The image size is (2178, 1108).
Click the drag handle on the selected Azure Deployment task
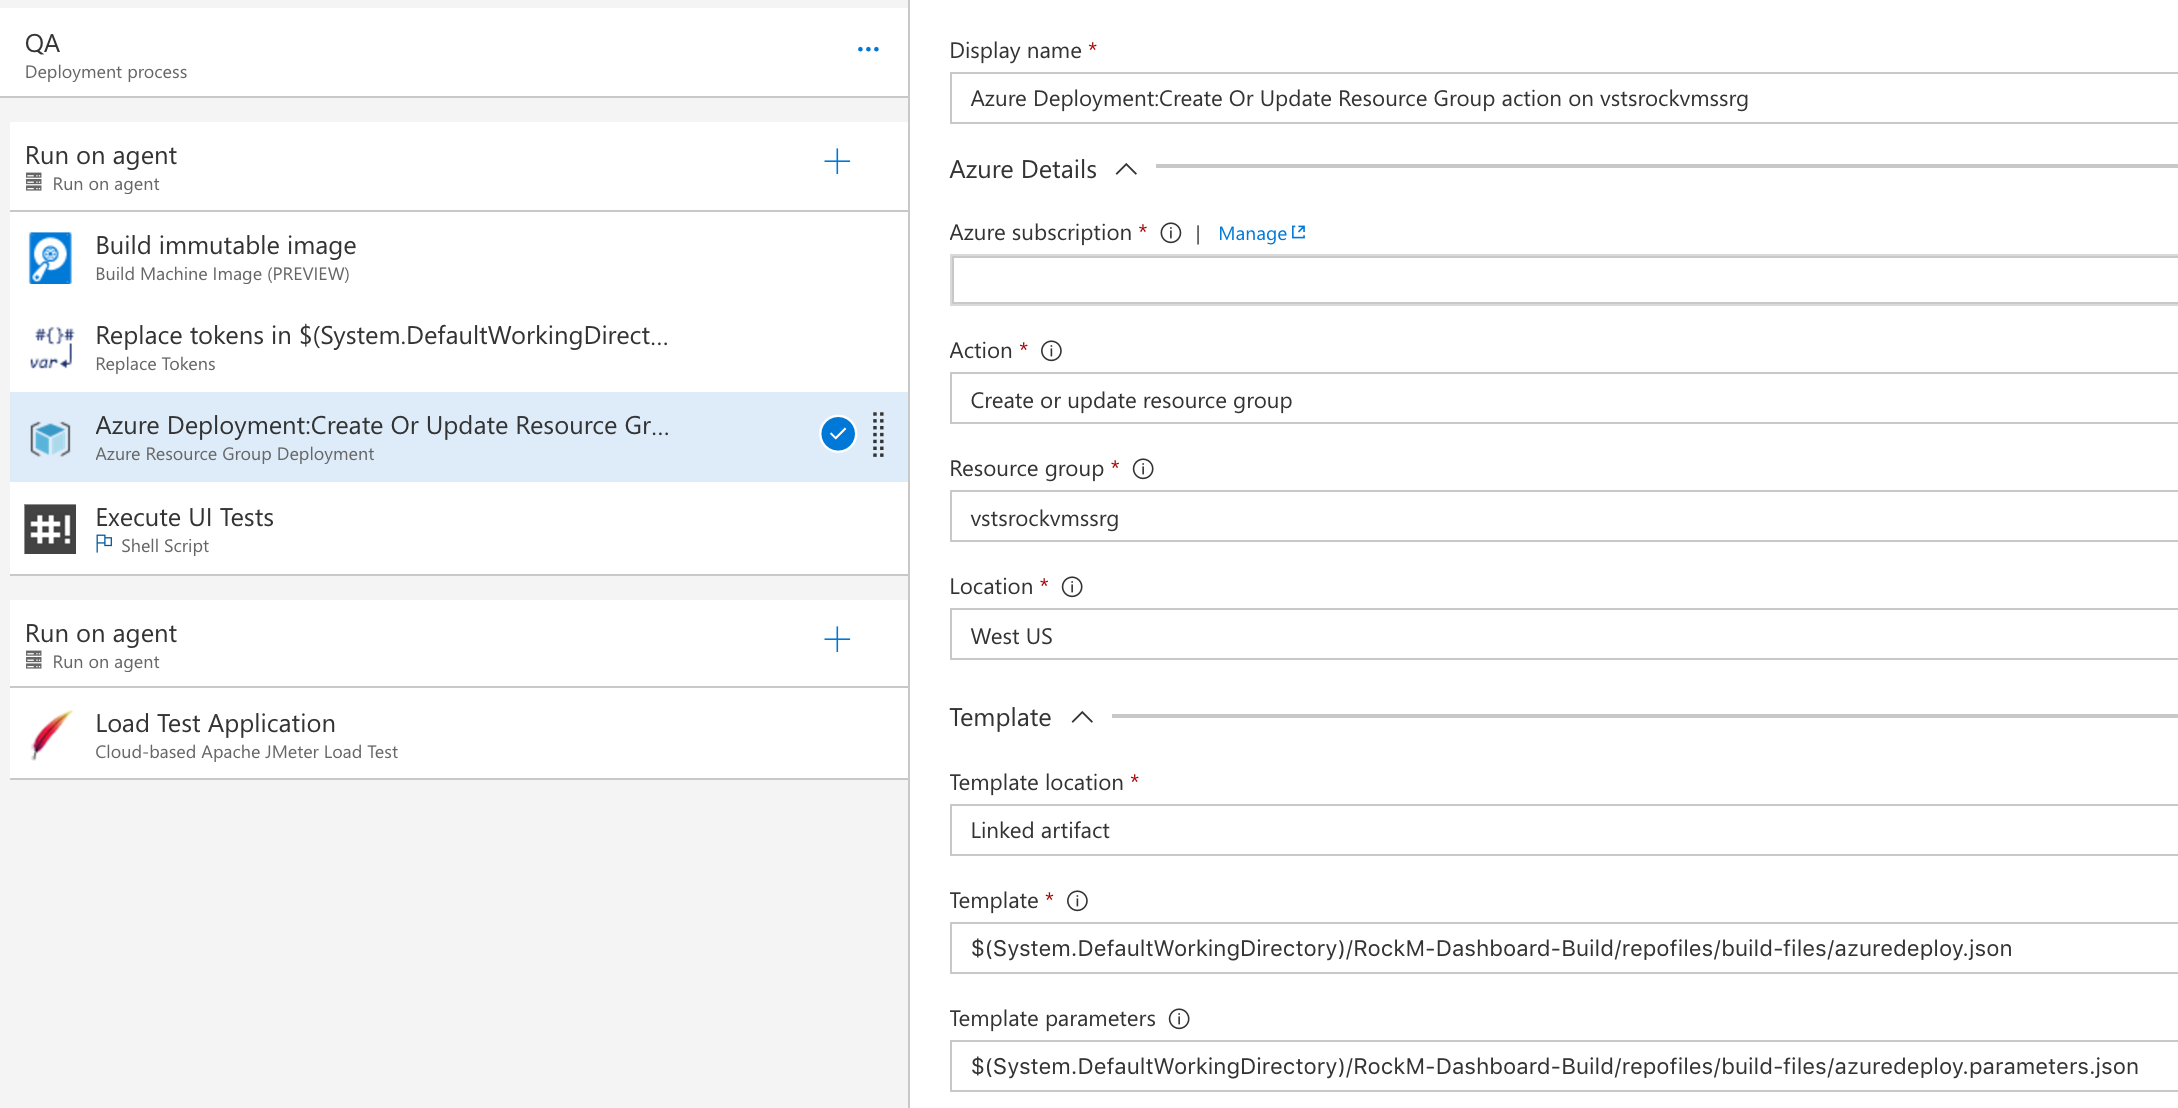[x=878, y=435]
